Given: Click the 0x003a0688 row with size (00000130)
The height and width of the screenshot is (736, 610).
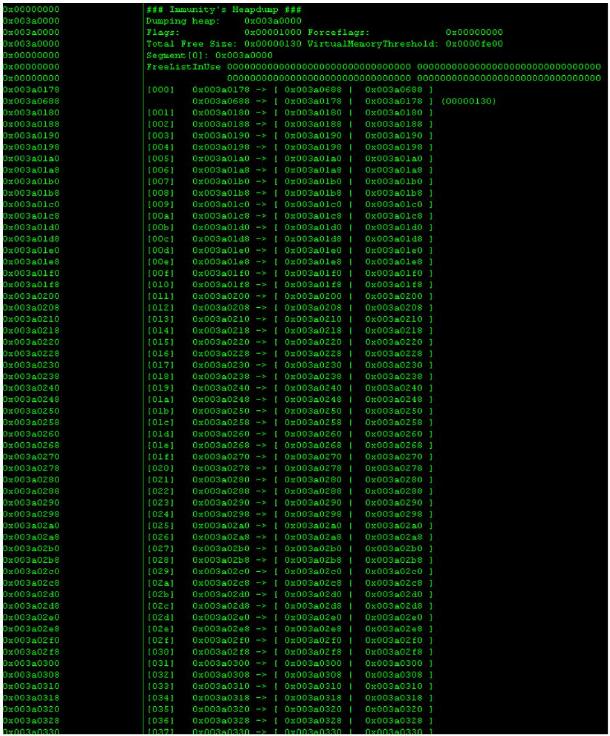Looking at the screenshot, I should [344, 101].
